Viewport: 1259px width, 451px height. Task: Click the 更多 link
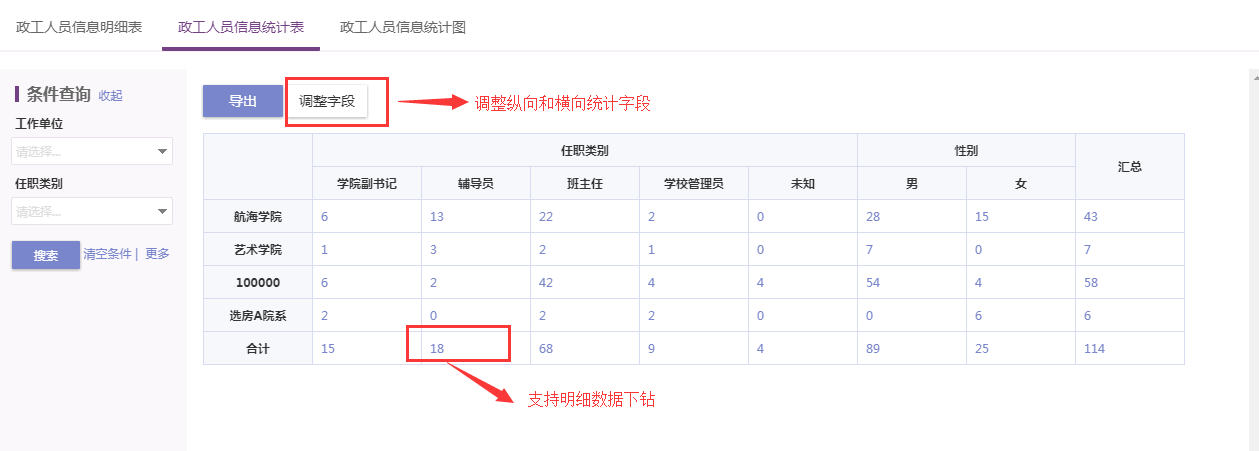157,254
